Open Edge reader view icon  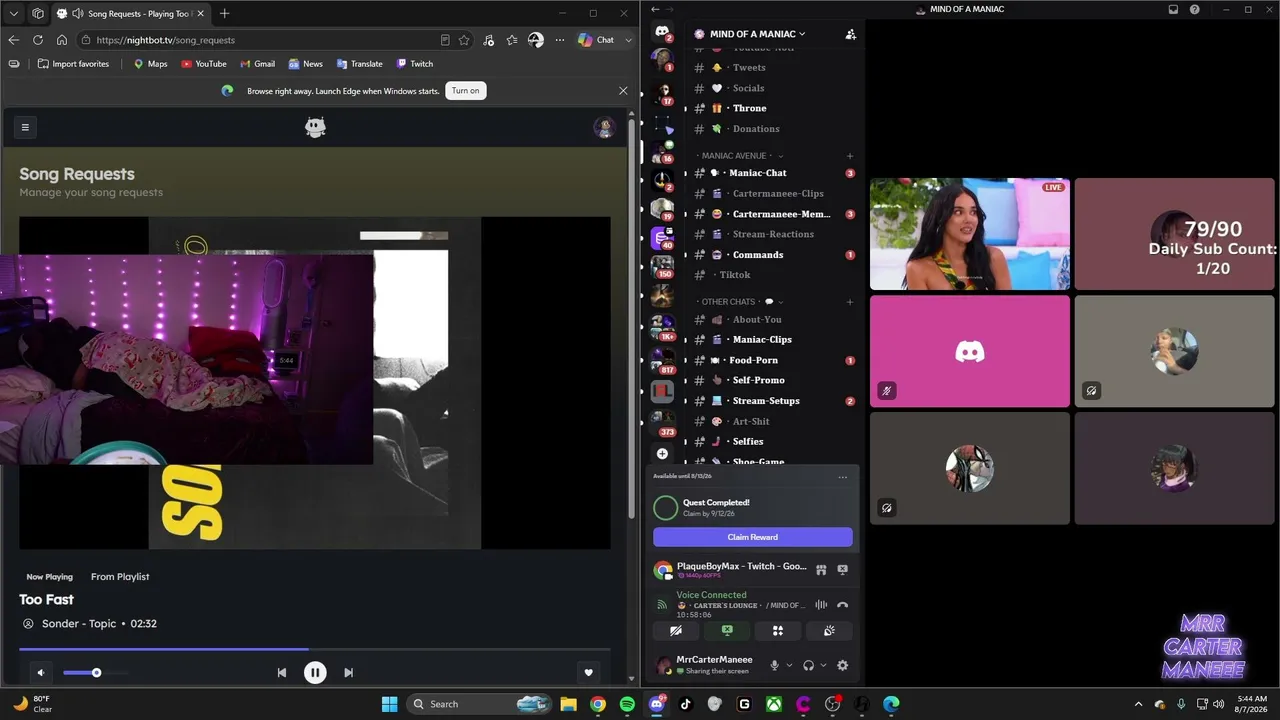(445, 40)
